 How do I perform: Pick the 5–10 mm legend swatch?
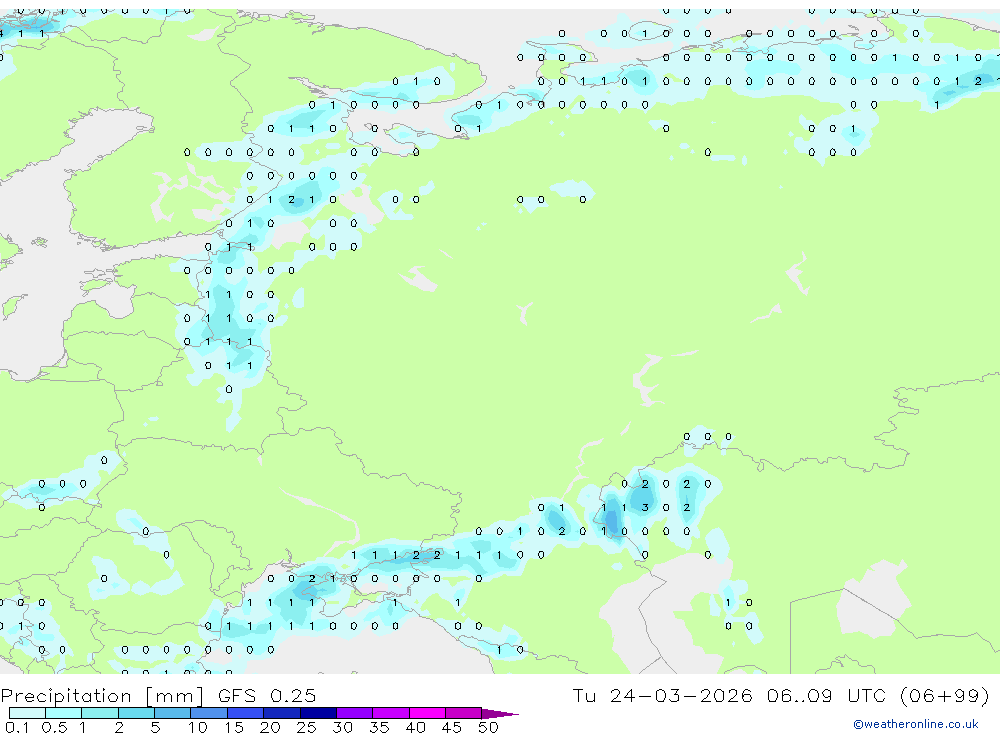click(x=173, y=713)
